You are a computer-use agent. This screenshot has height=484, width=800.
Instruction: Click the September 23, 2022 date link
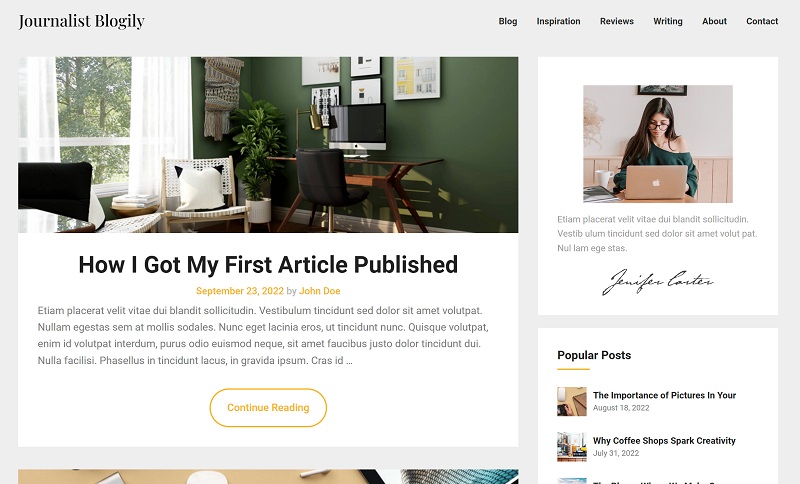coord(240,291)
